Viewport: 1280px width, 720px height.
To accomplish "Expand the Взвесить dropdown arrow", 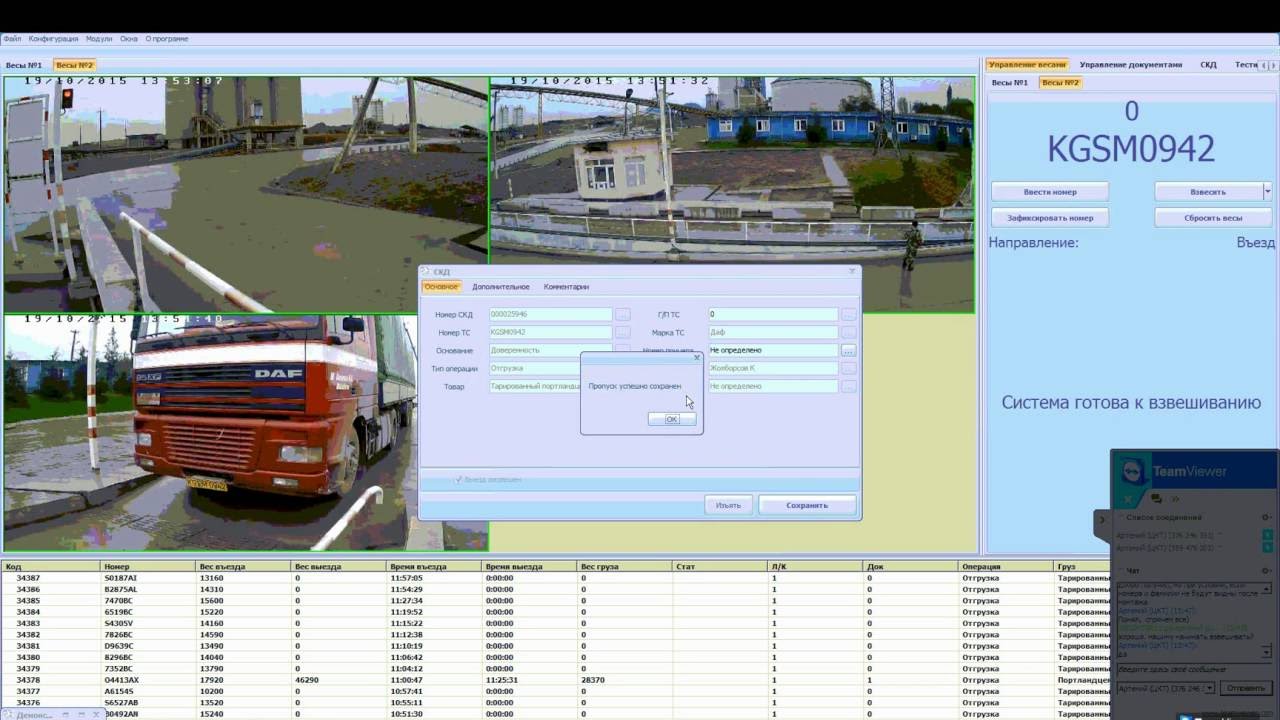I will 1267,191.
